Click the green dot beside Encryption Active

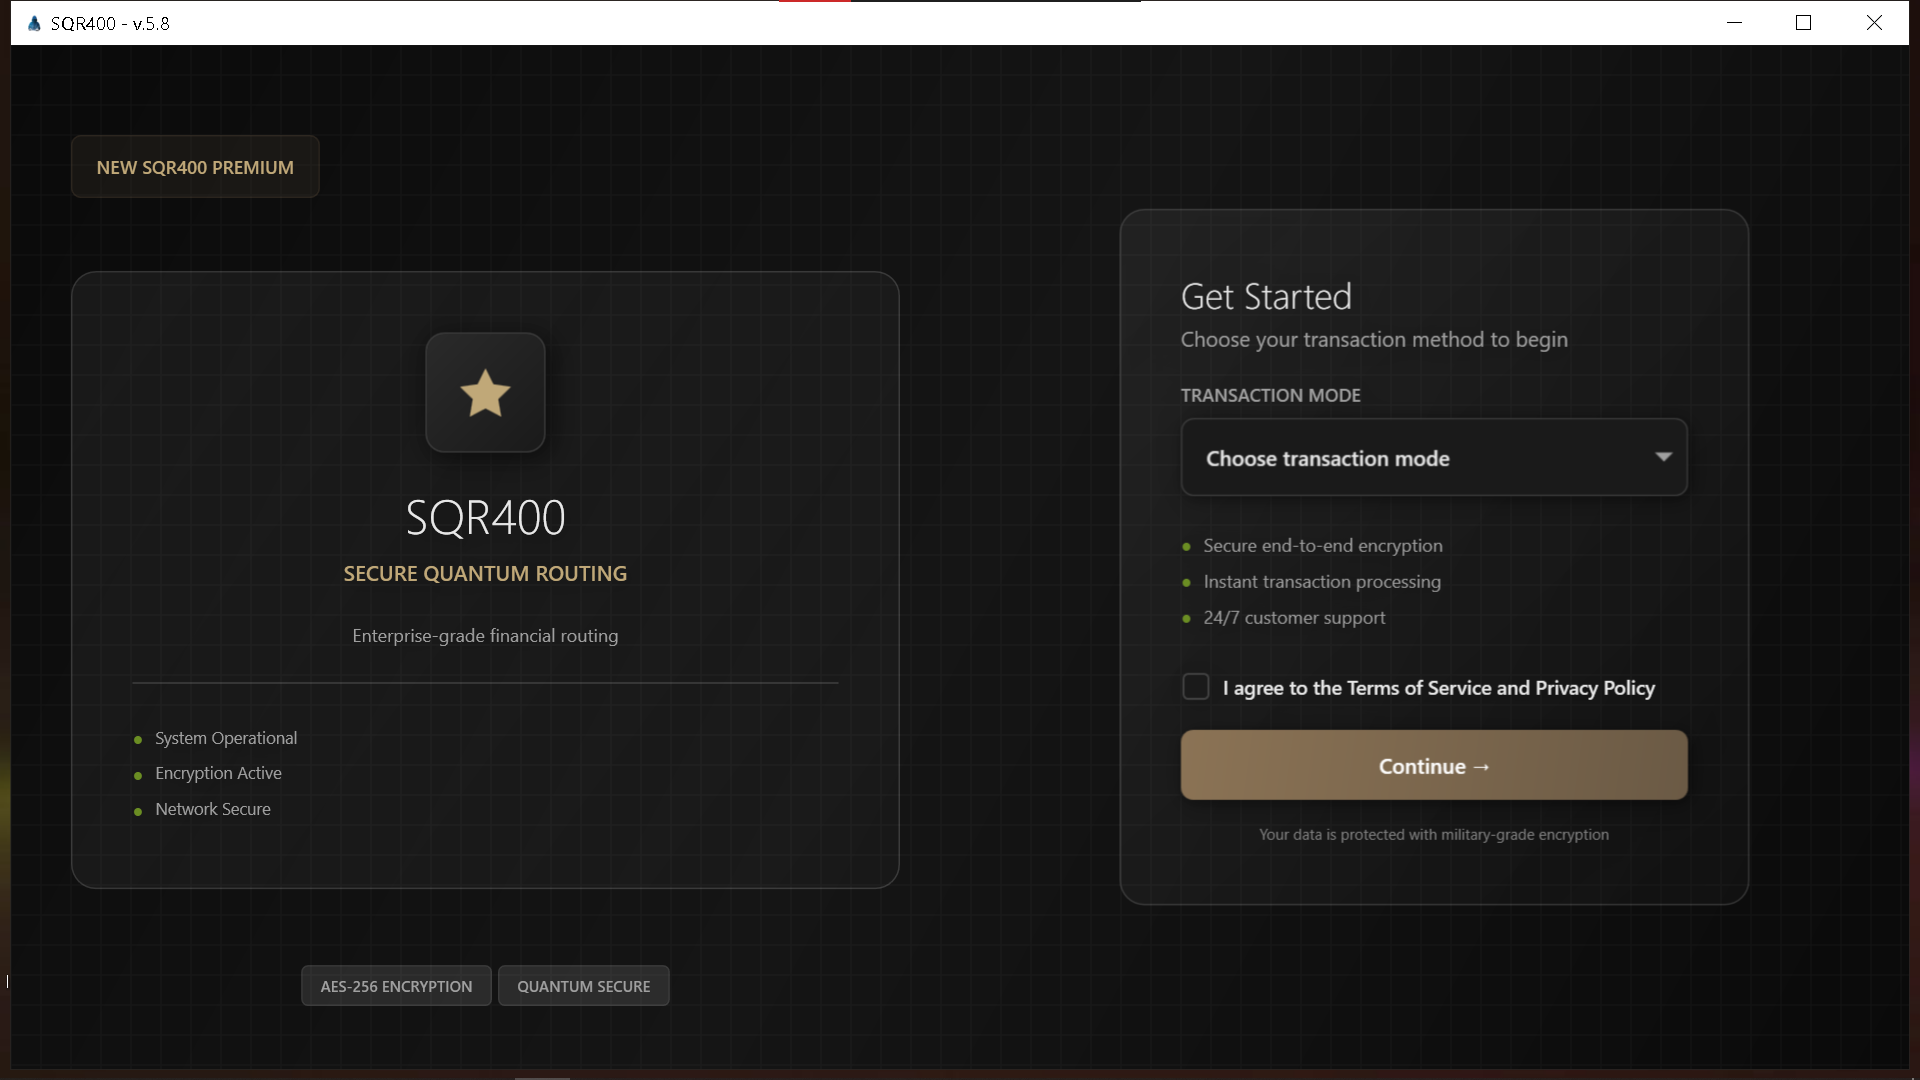pyautogui.click(x=138, y=775)
